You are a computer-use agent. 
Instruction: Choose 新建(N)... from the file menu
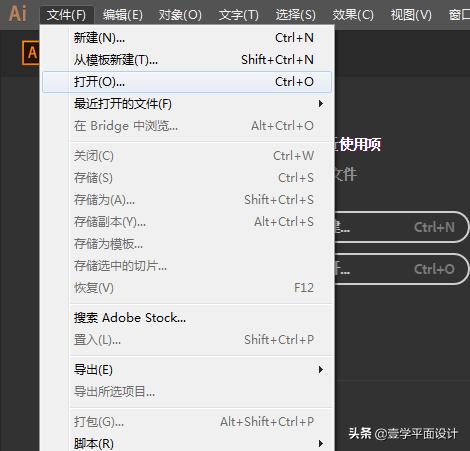click(x=187, y=38)
